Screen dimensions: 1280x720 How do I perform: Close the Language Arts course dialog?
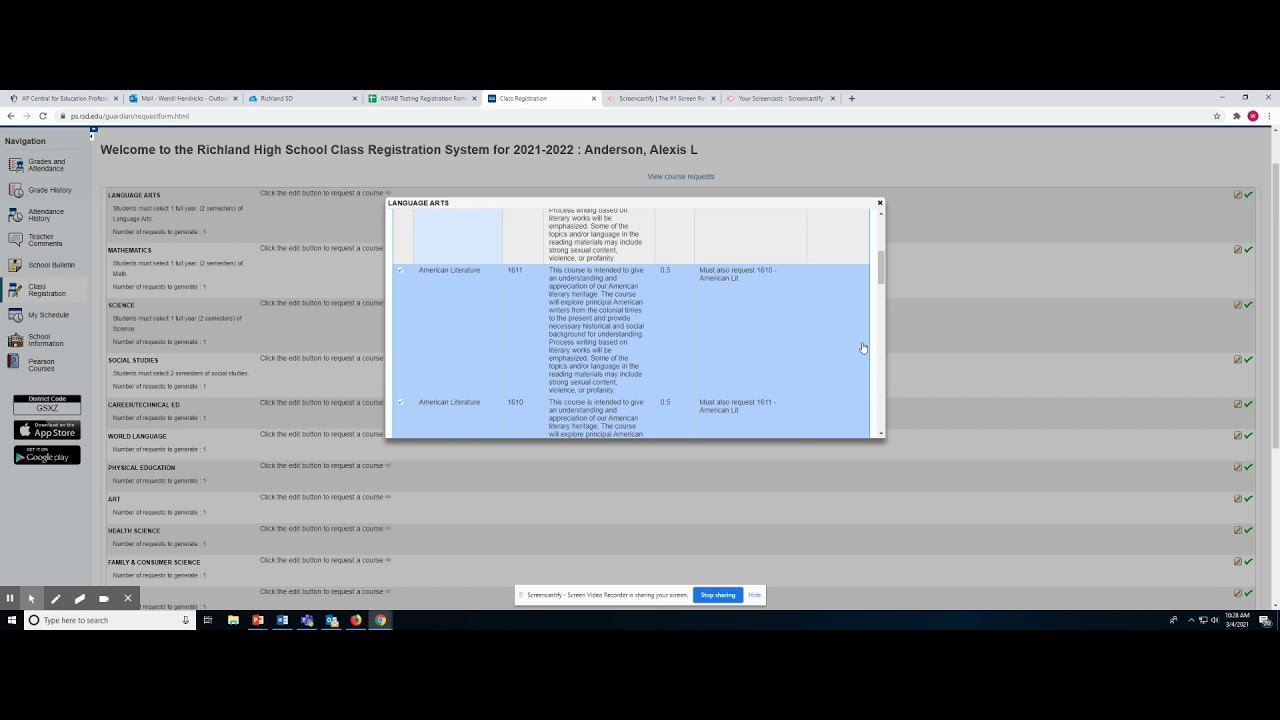(880, 203)
